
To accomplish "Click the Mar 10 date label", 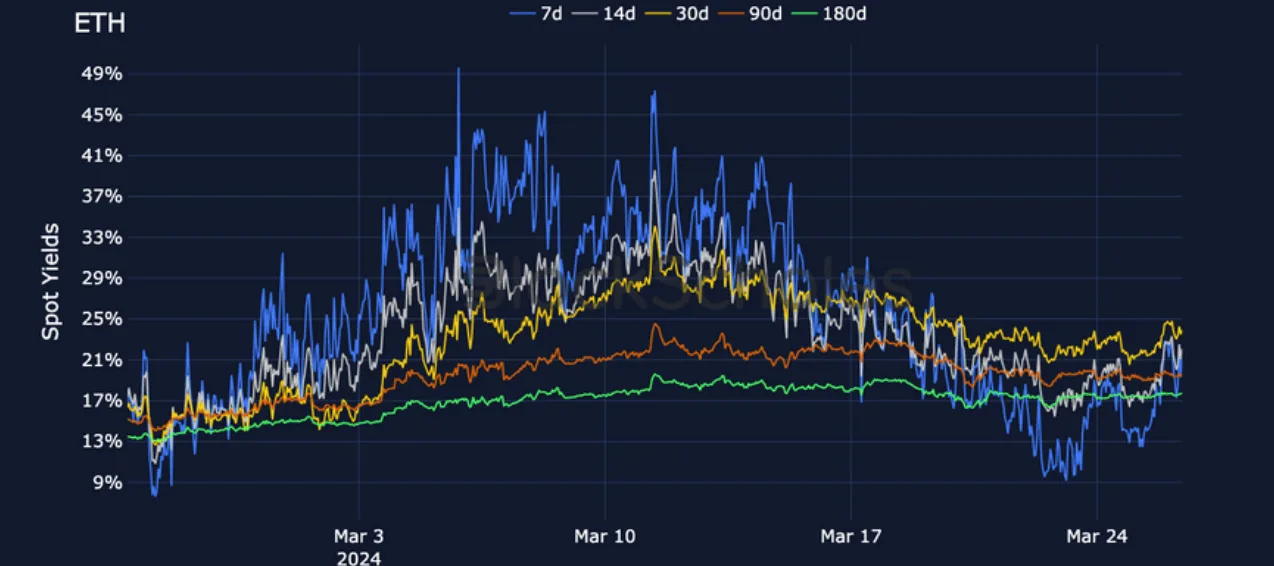I will pos(605,537).
